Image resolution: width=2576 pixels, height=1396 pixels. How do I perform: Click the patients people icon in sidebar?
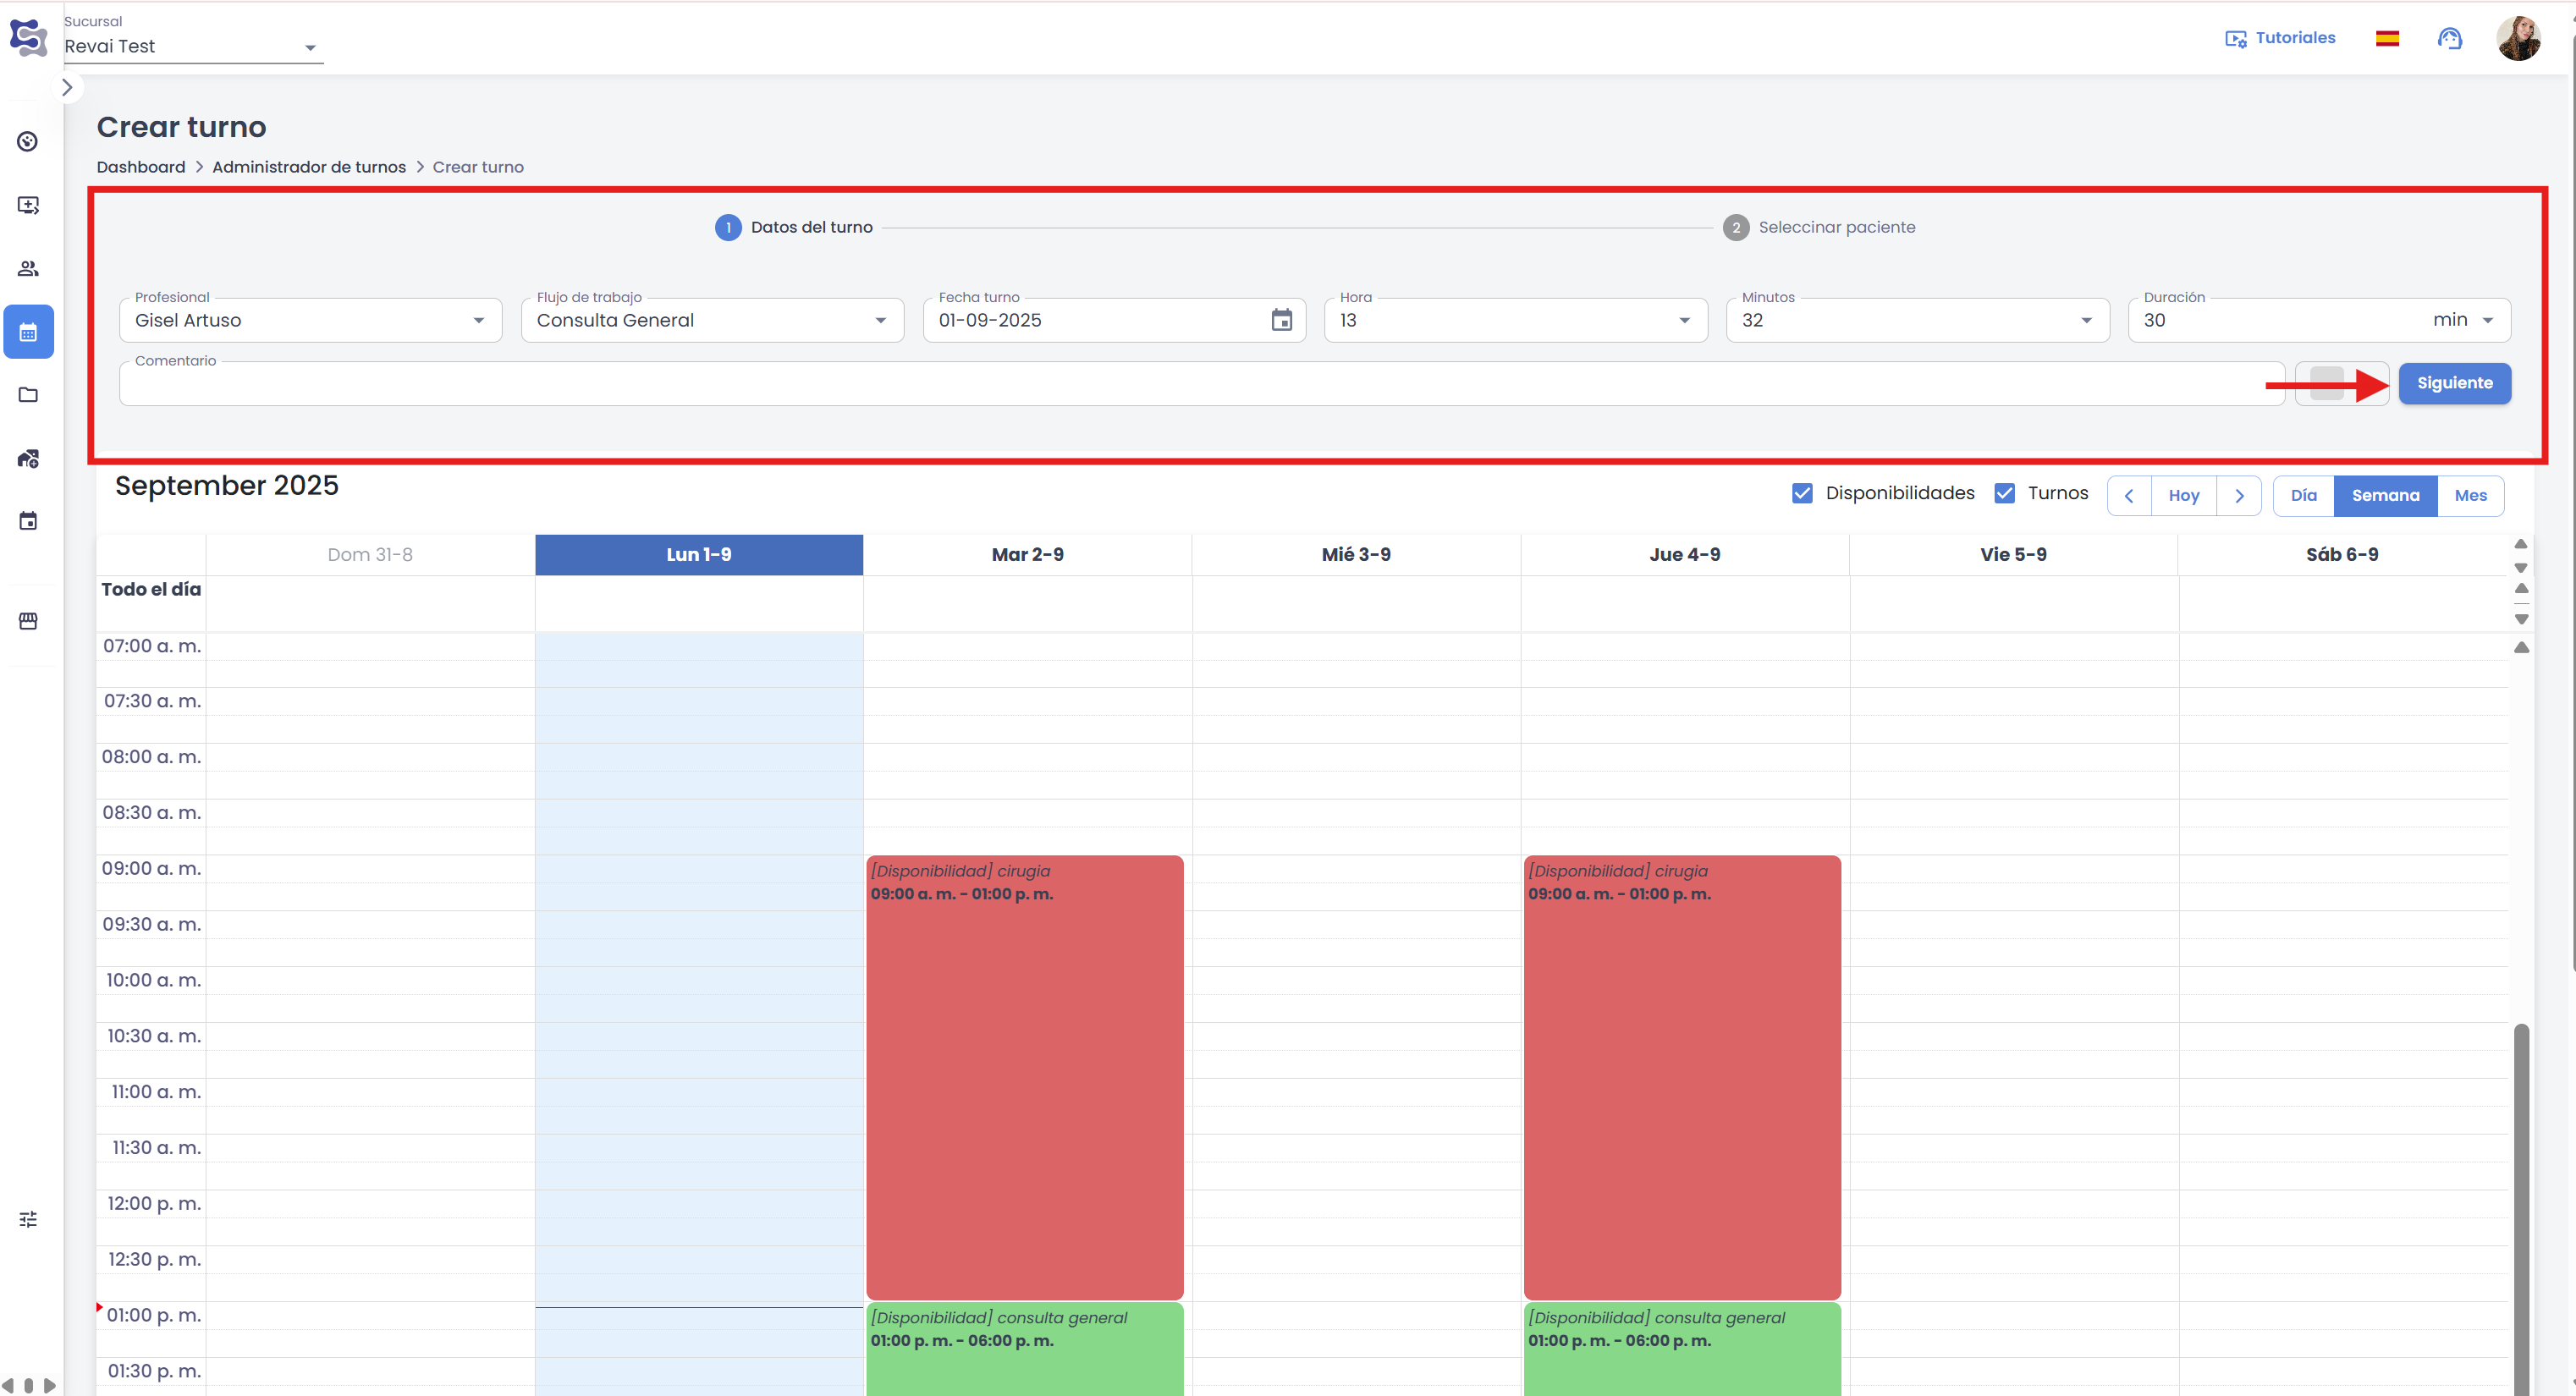click(x=28, y=268)
